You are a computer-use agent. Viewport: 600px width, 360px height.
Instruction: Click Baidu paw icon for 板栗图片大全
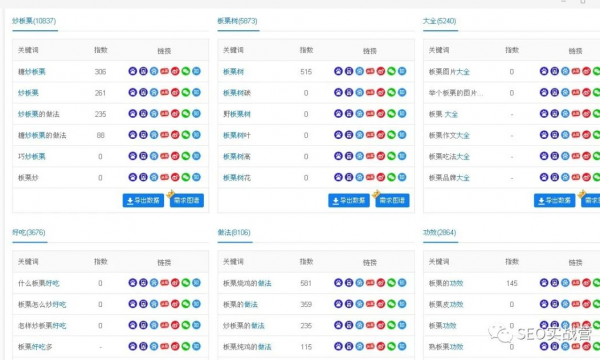544,71
